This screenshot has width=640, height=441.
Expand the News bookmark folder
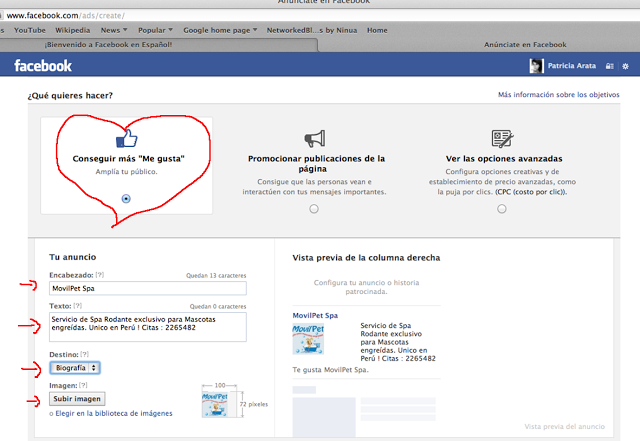114,30
